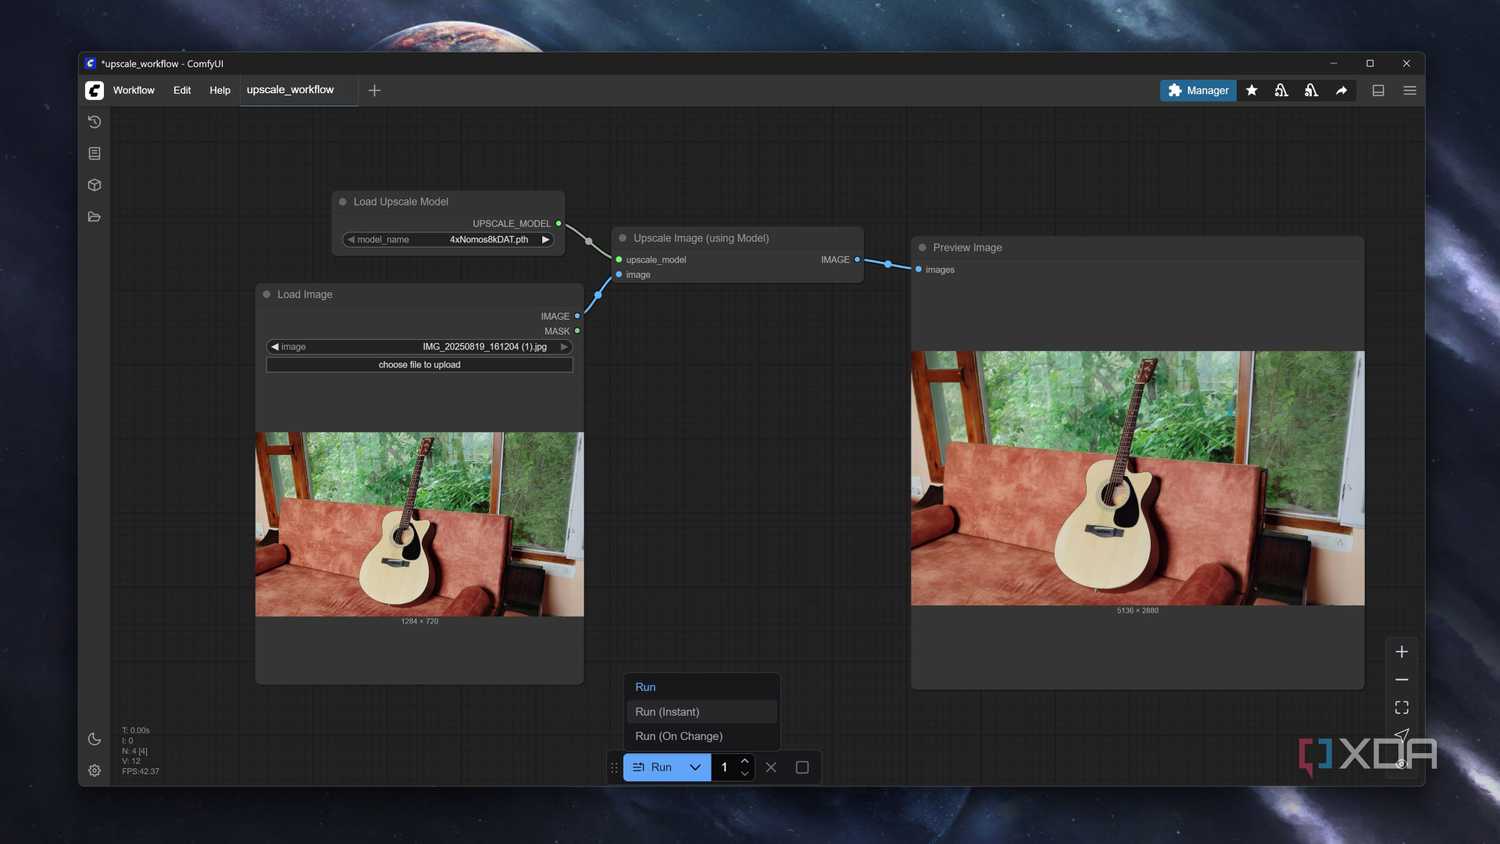Fit the graph to view
Viewport: 1500px width, 844px height.
click(1401, 708)
